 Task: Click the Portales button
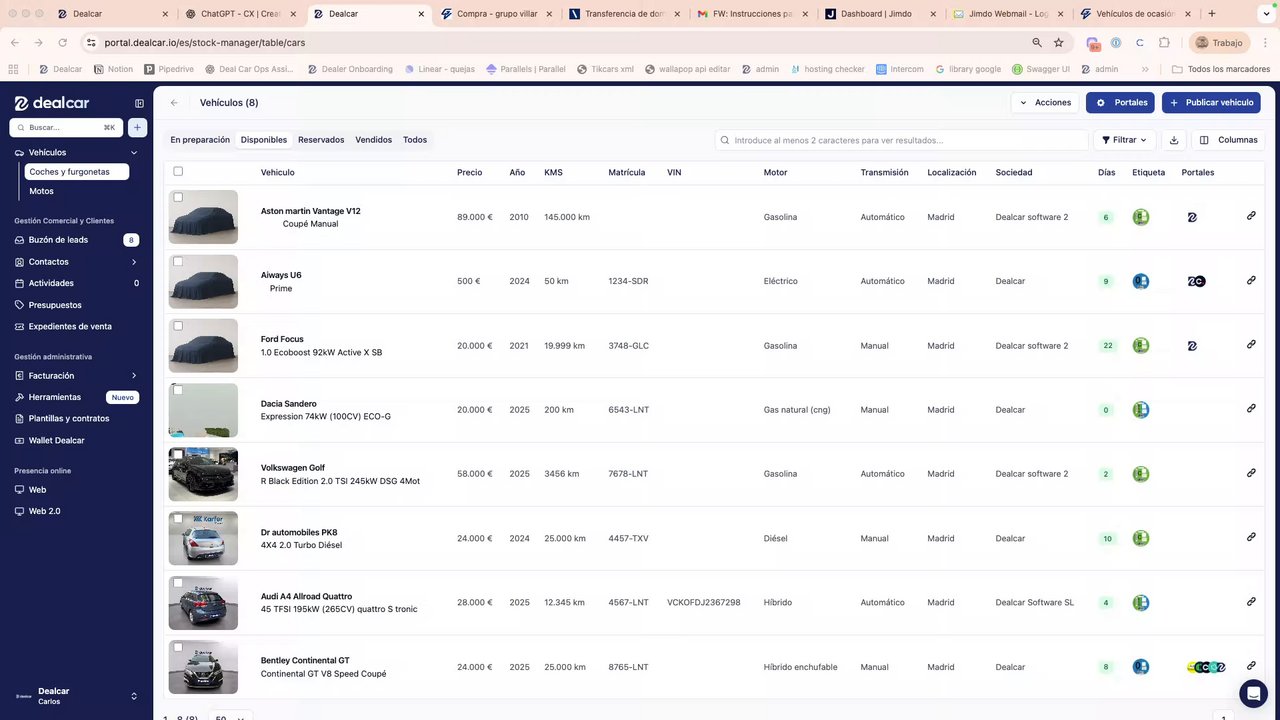pyautogui.click(x=1122, y=103)
